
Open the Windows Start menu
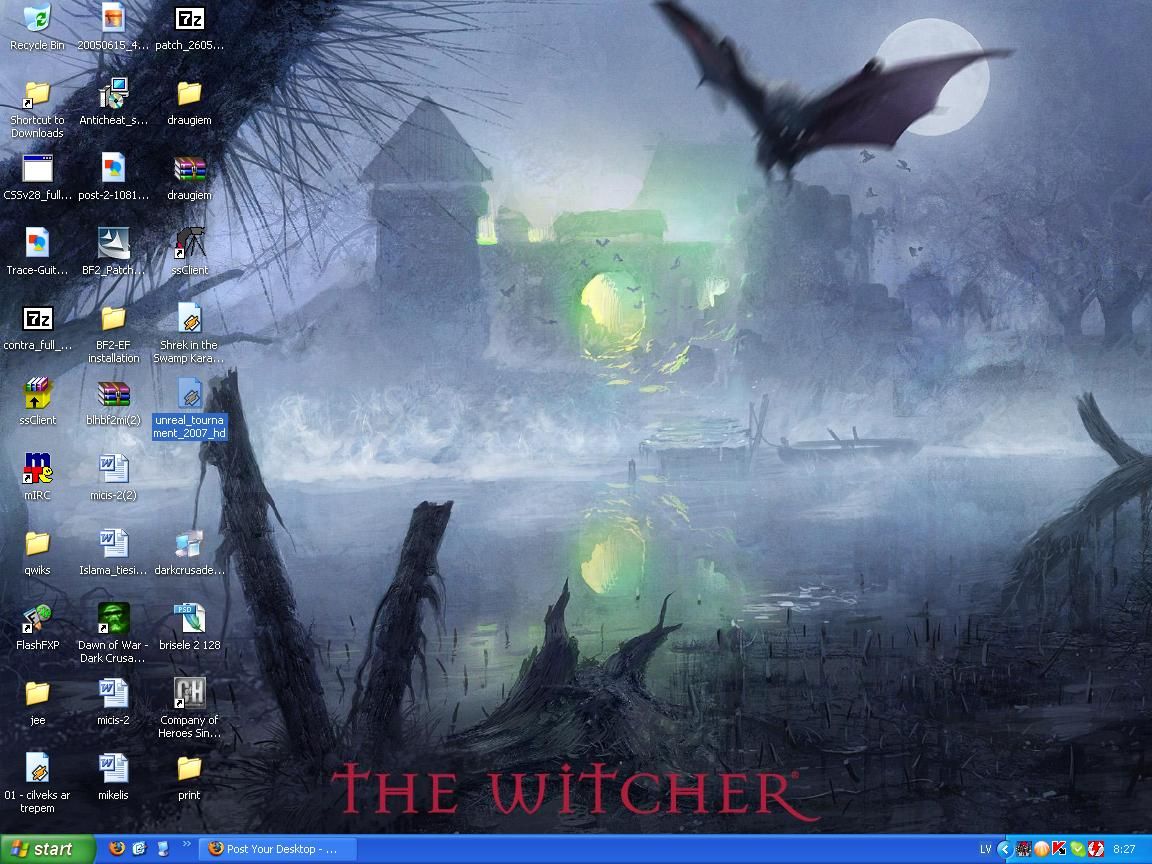pos(47,849)
